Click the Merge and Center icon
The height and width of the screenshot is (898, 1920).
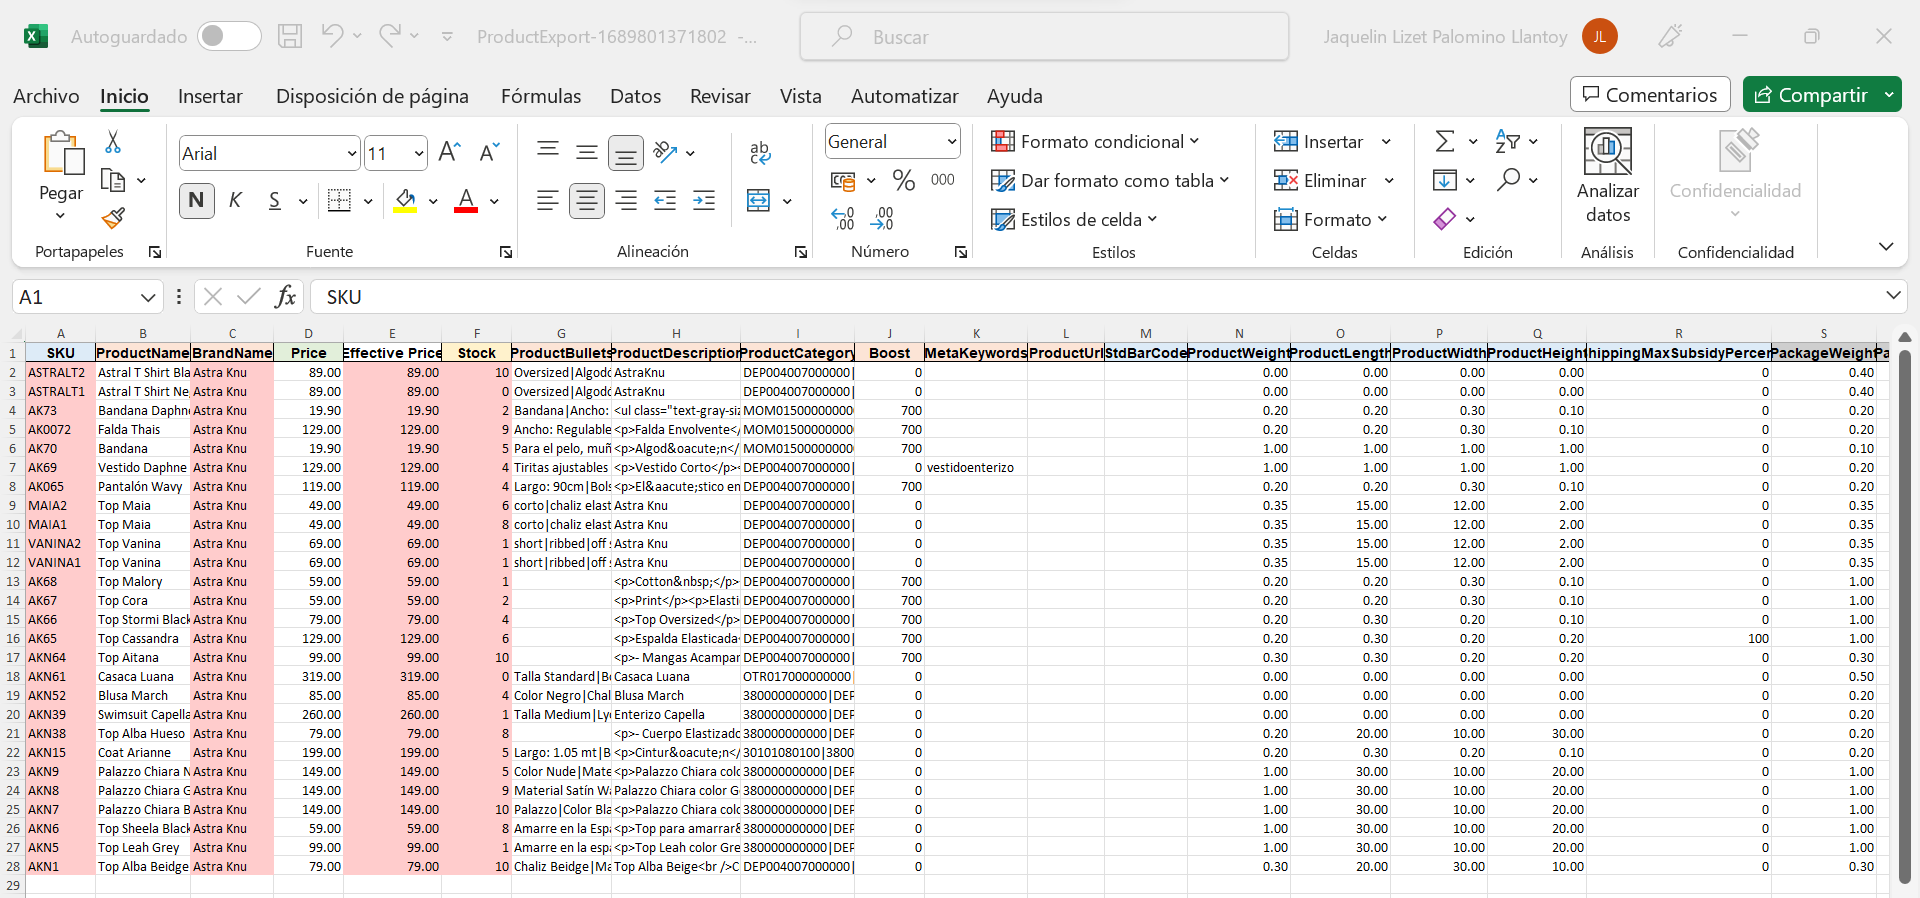pyautogui.click(x=759, y=200)
